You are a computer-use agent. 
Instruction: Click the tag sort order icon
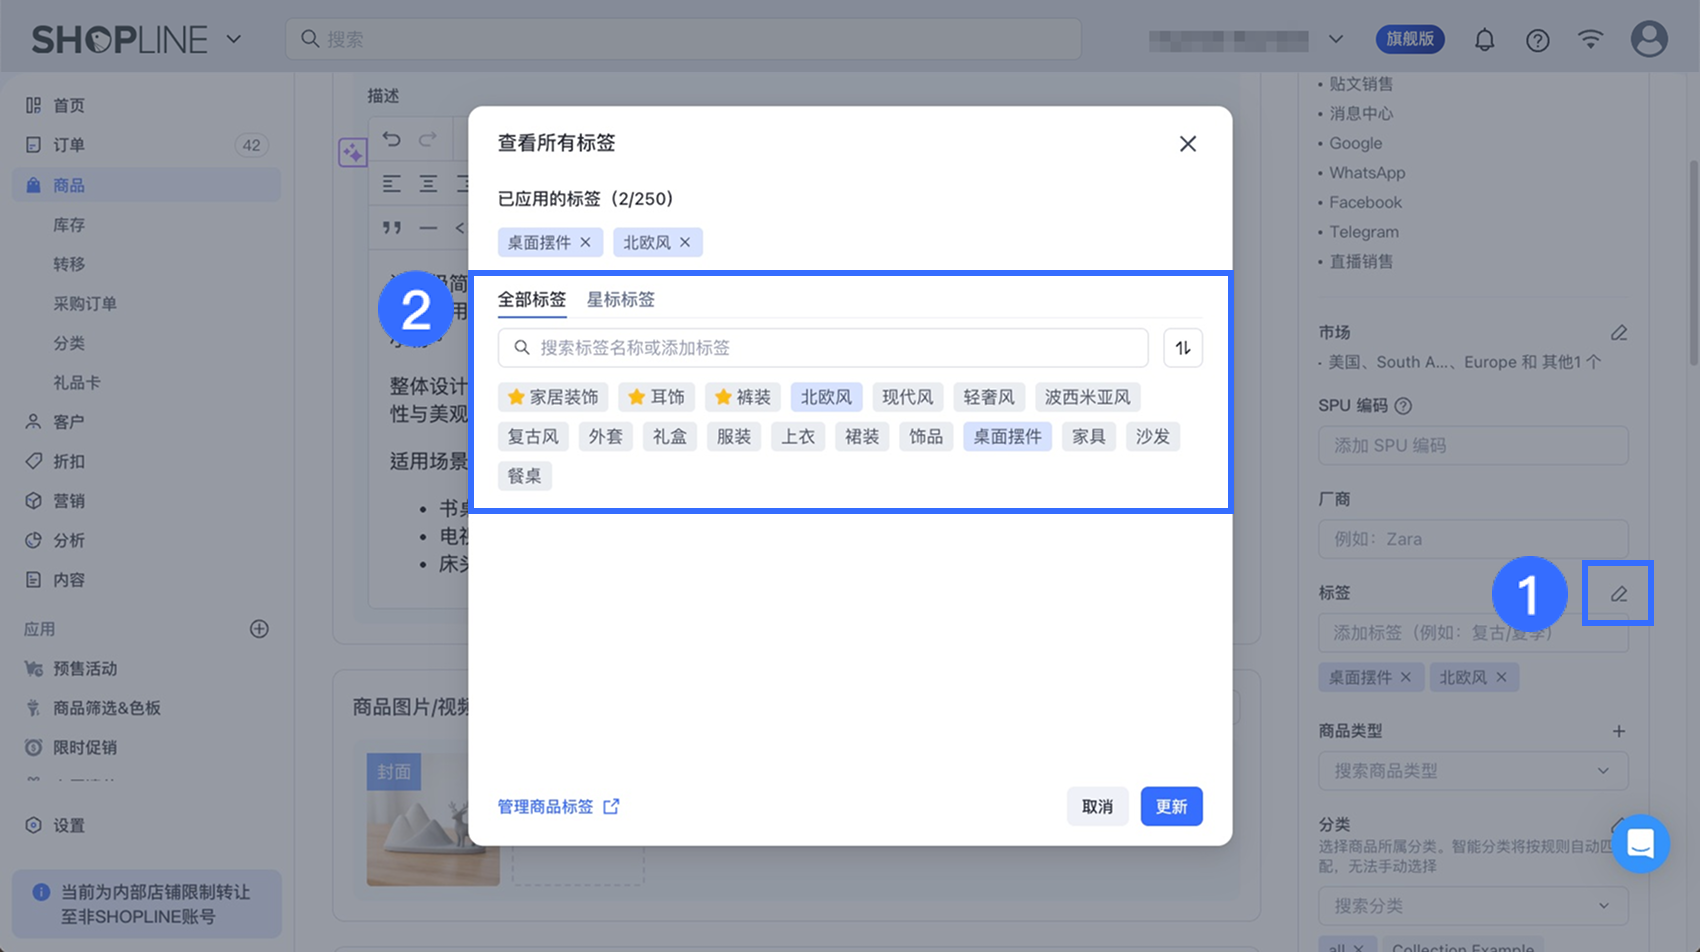(1183, 348)
